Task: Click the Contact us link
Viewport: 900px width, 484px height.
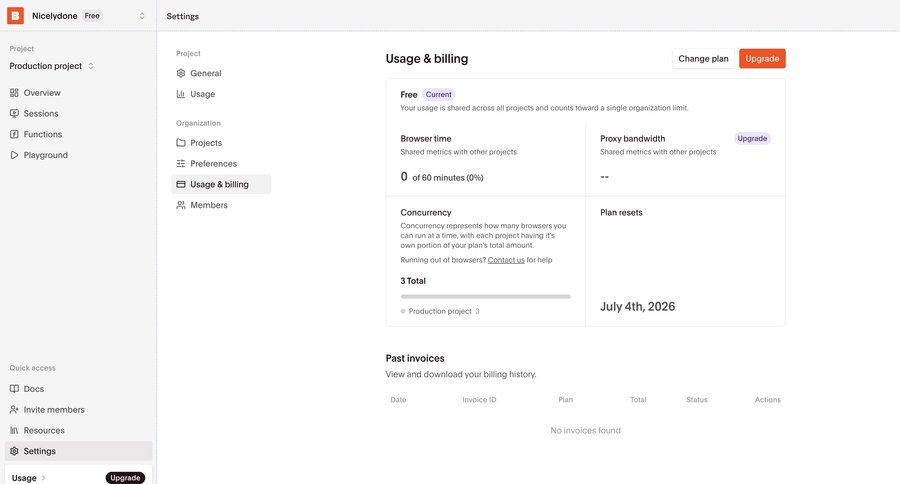Action: pyautogui.click(x=506, y=260)
